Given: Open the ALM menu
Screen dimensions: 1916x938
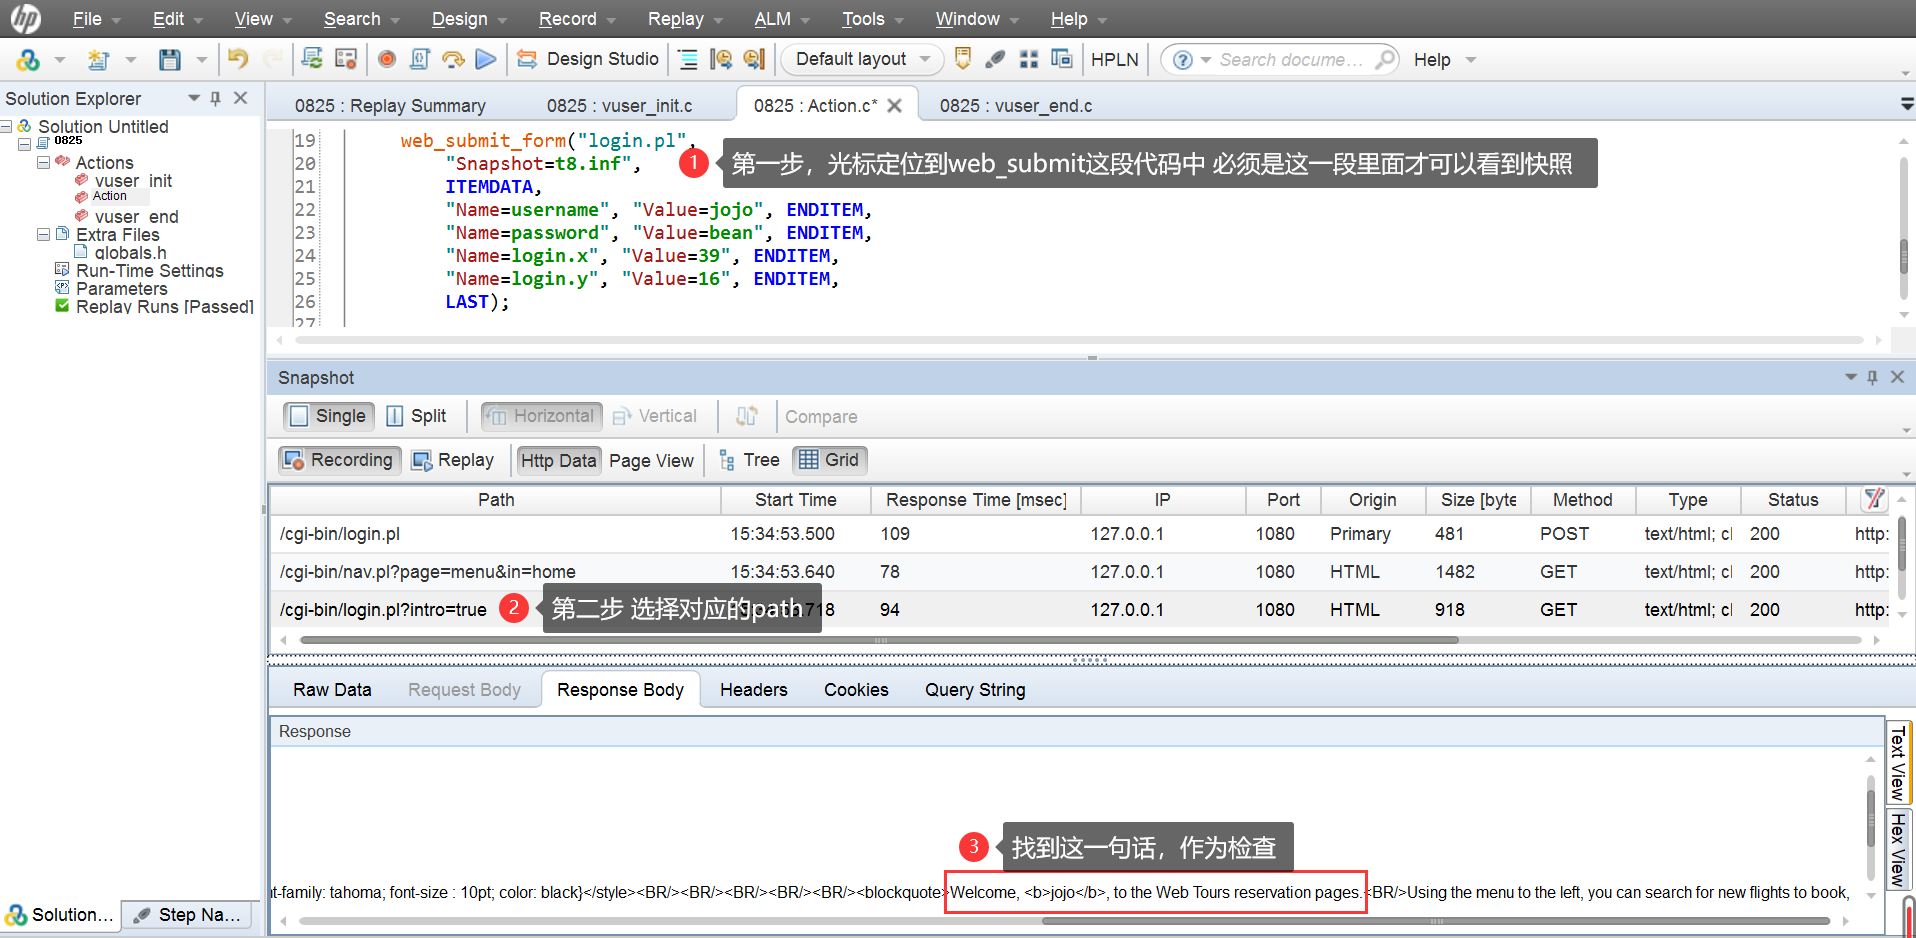Looking at the screenshot, I should 782,19.
